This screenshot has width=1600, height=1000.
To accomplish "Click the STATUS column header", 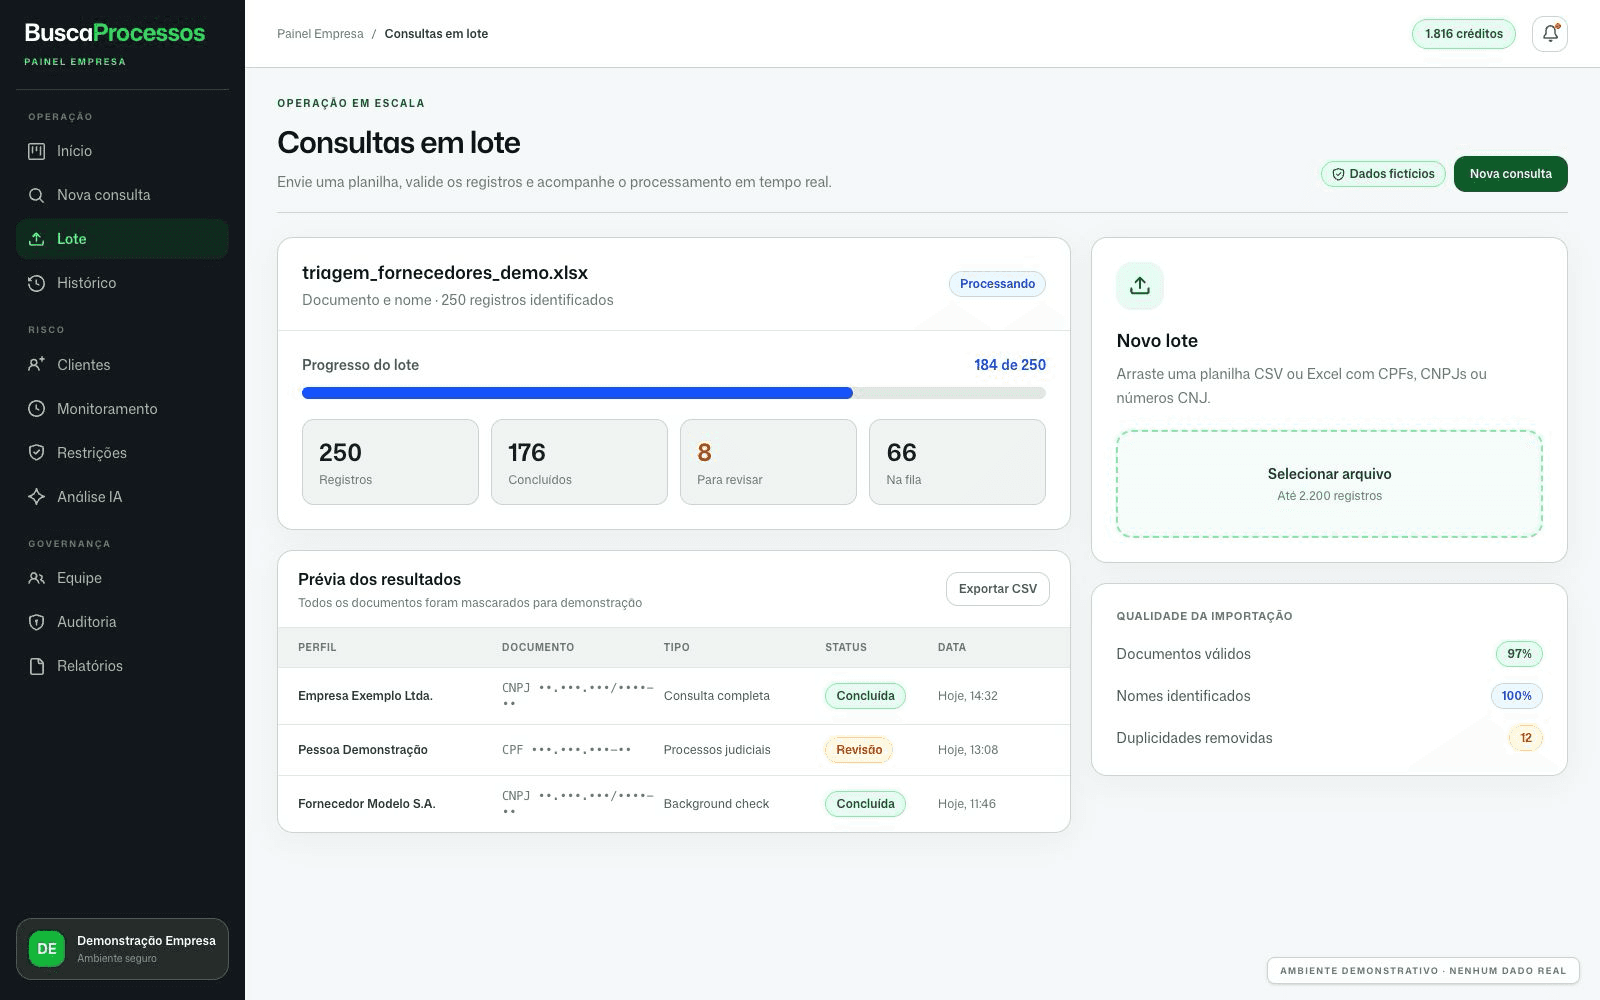I will coord(846,647).
